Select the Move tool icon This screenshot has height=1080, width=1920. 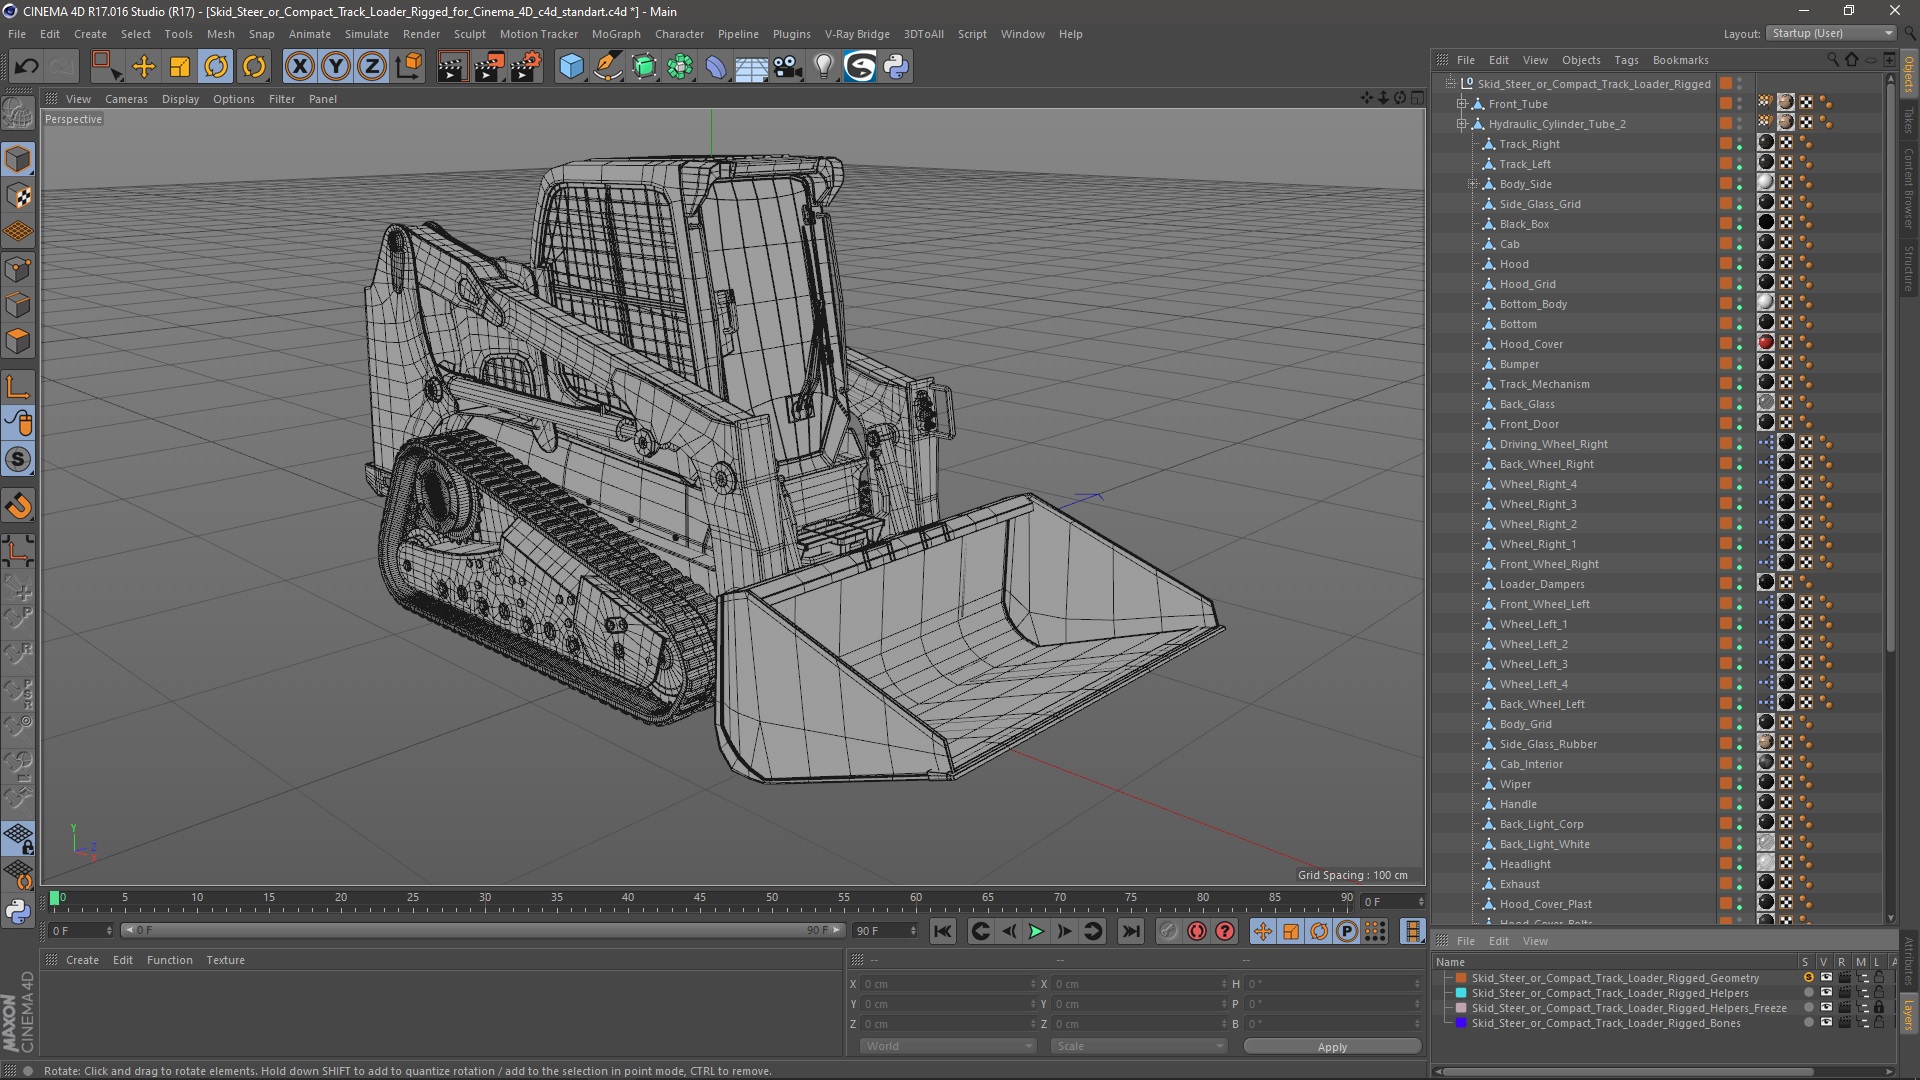coord(143,67)
